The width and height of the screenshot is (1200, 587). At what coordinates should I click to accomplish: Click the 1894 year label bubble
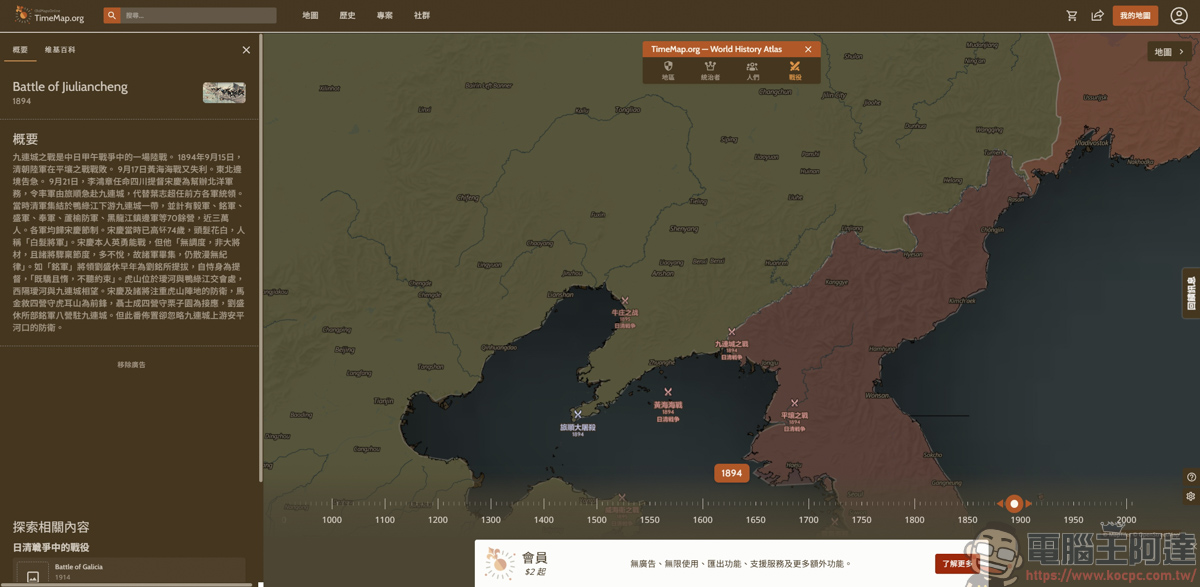pyautogui.click(x=731, y=473)
